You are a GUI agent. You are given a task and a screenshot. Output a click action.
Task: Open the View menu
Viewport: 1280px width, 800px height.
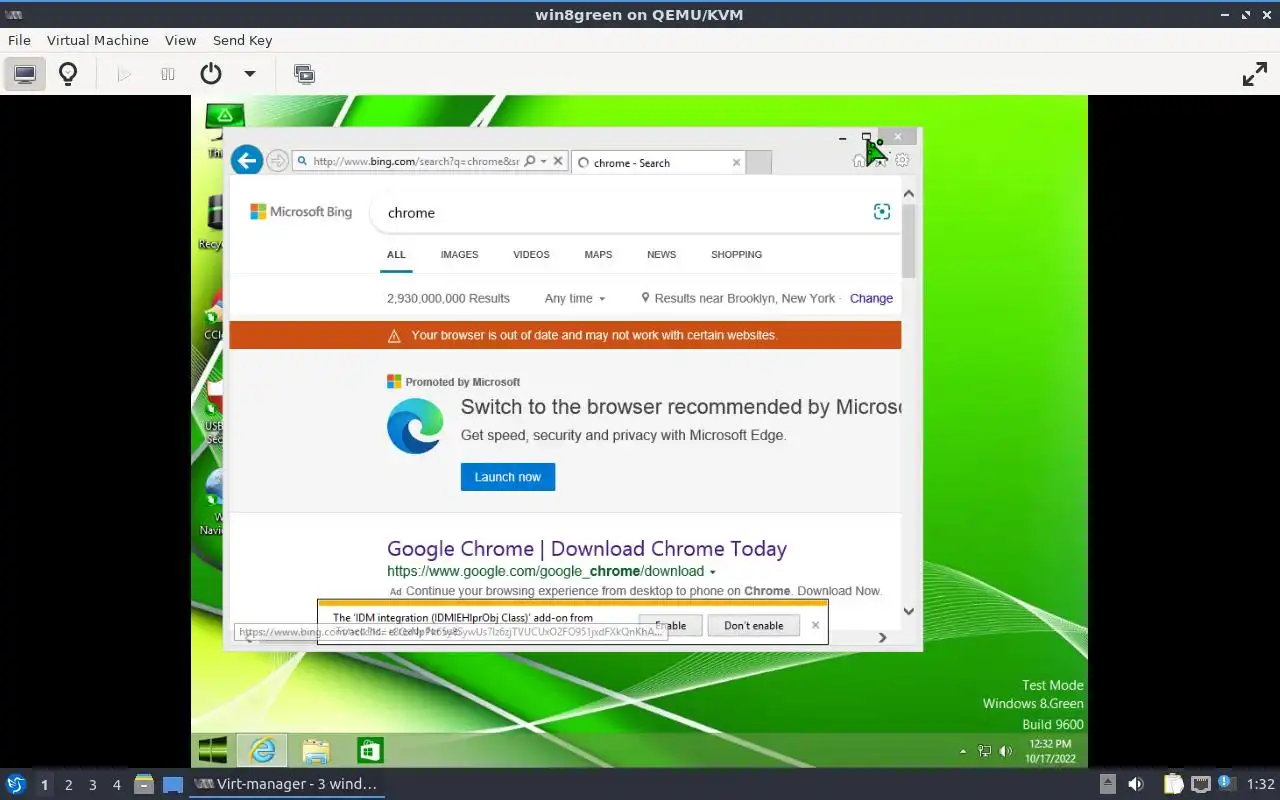[180, 41]
